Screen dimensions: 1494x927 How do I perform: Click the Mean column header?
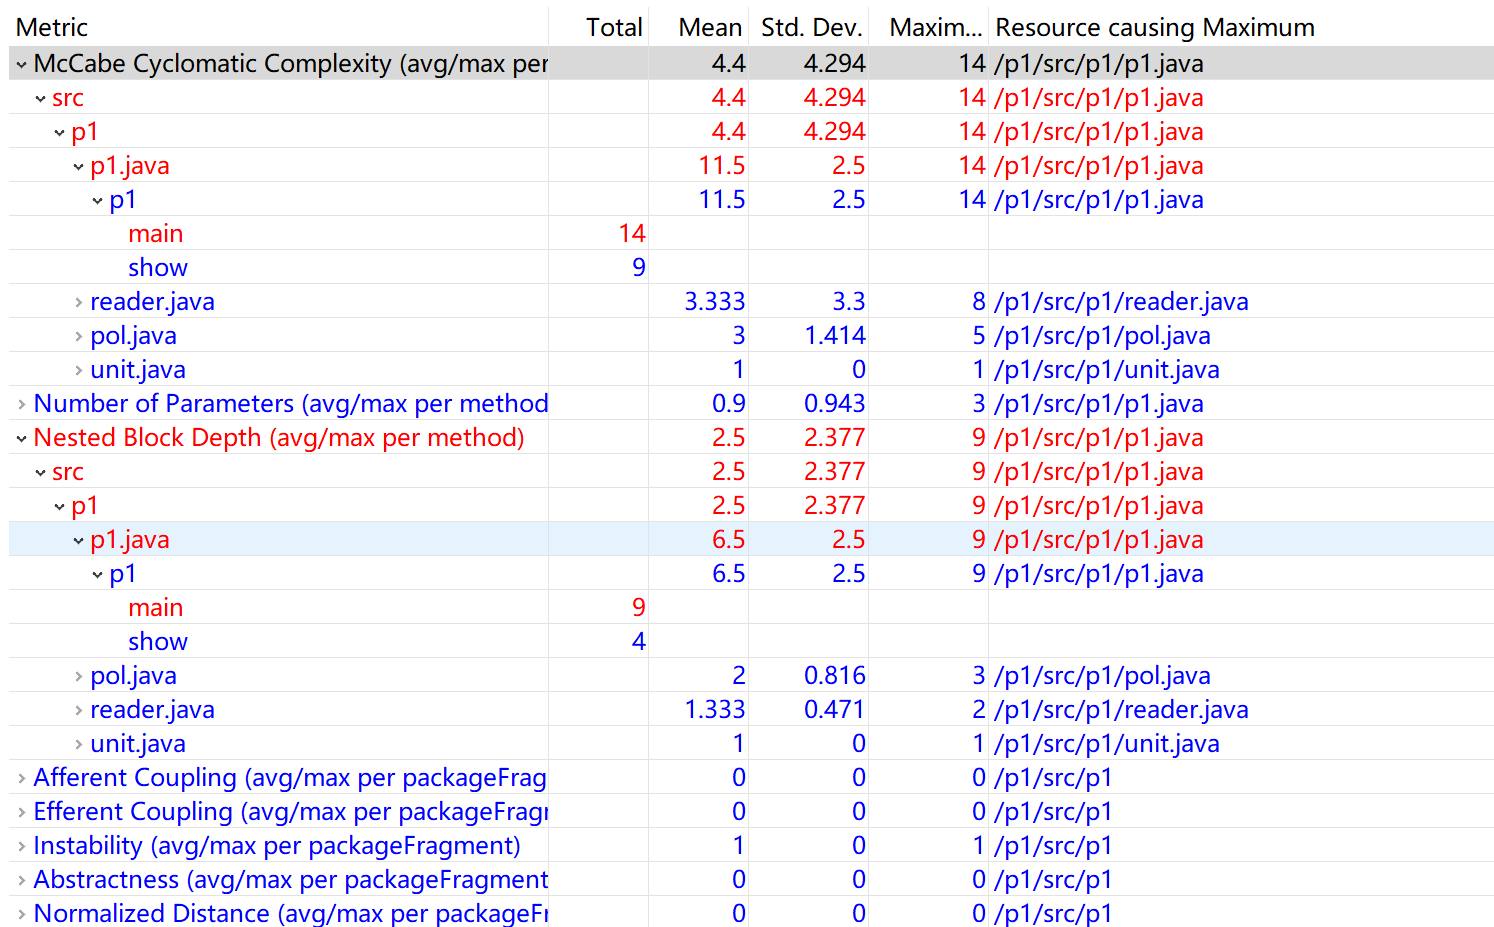tap(709, 27)
